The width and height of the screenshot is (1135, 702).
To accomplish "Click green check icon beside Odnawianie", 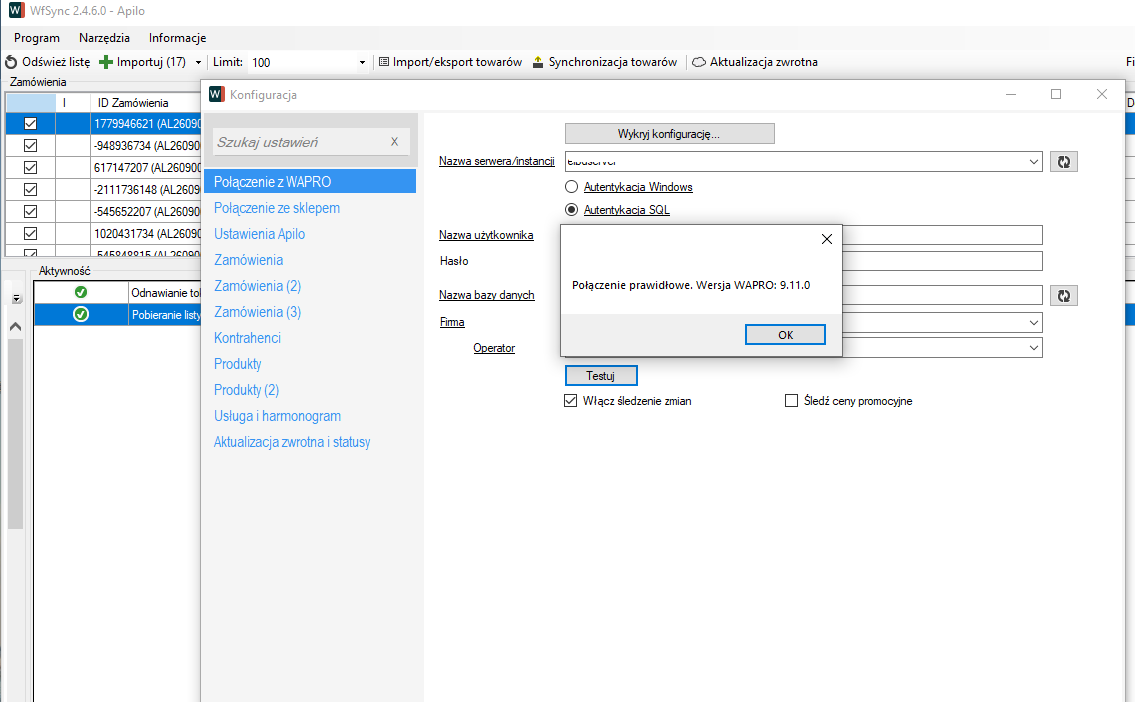I will click(x=81, y=292).
